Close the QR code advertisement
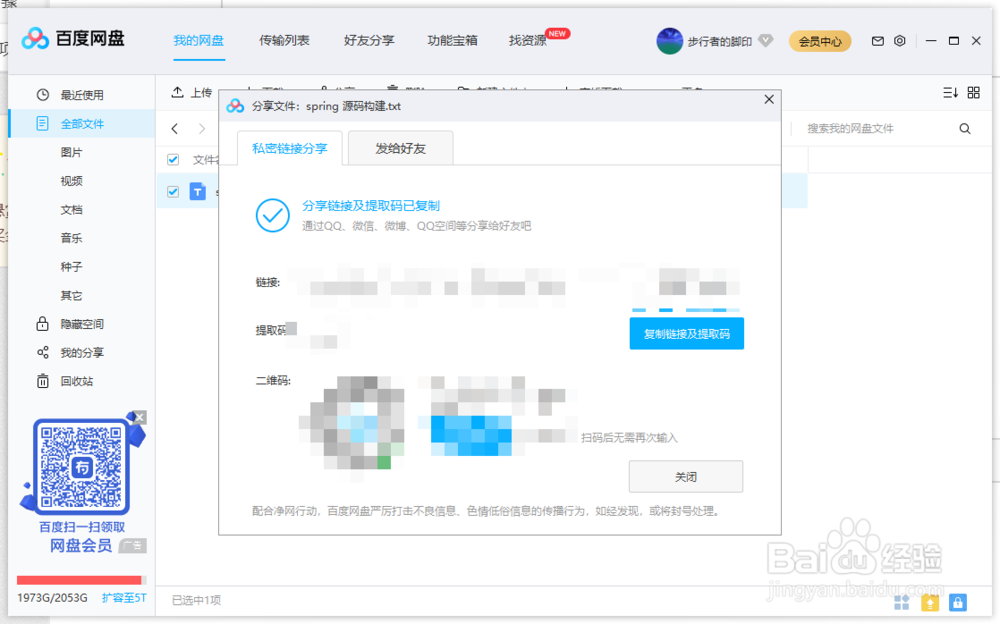 (x=140, y=417)
